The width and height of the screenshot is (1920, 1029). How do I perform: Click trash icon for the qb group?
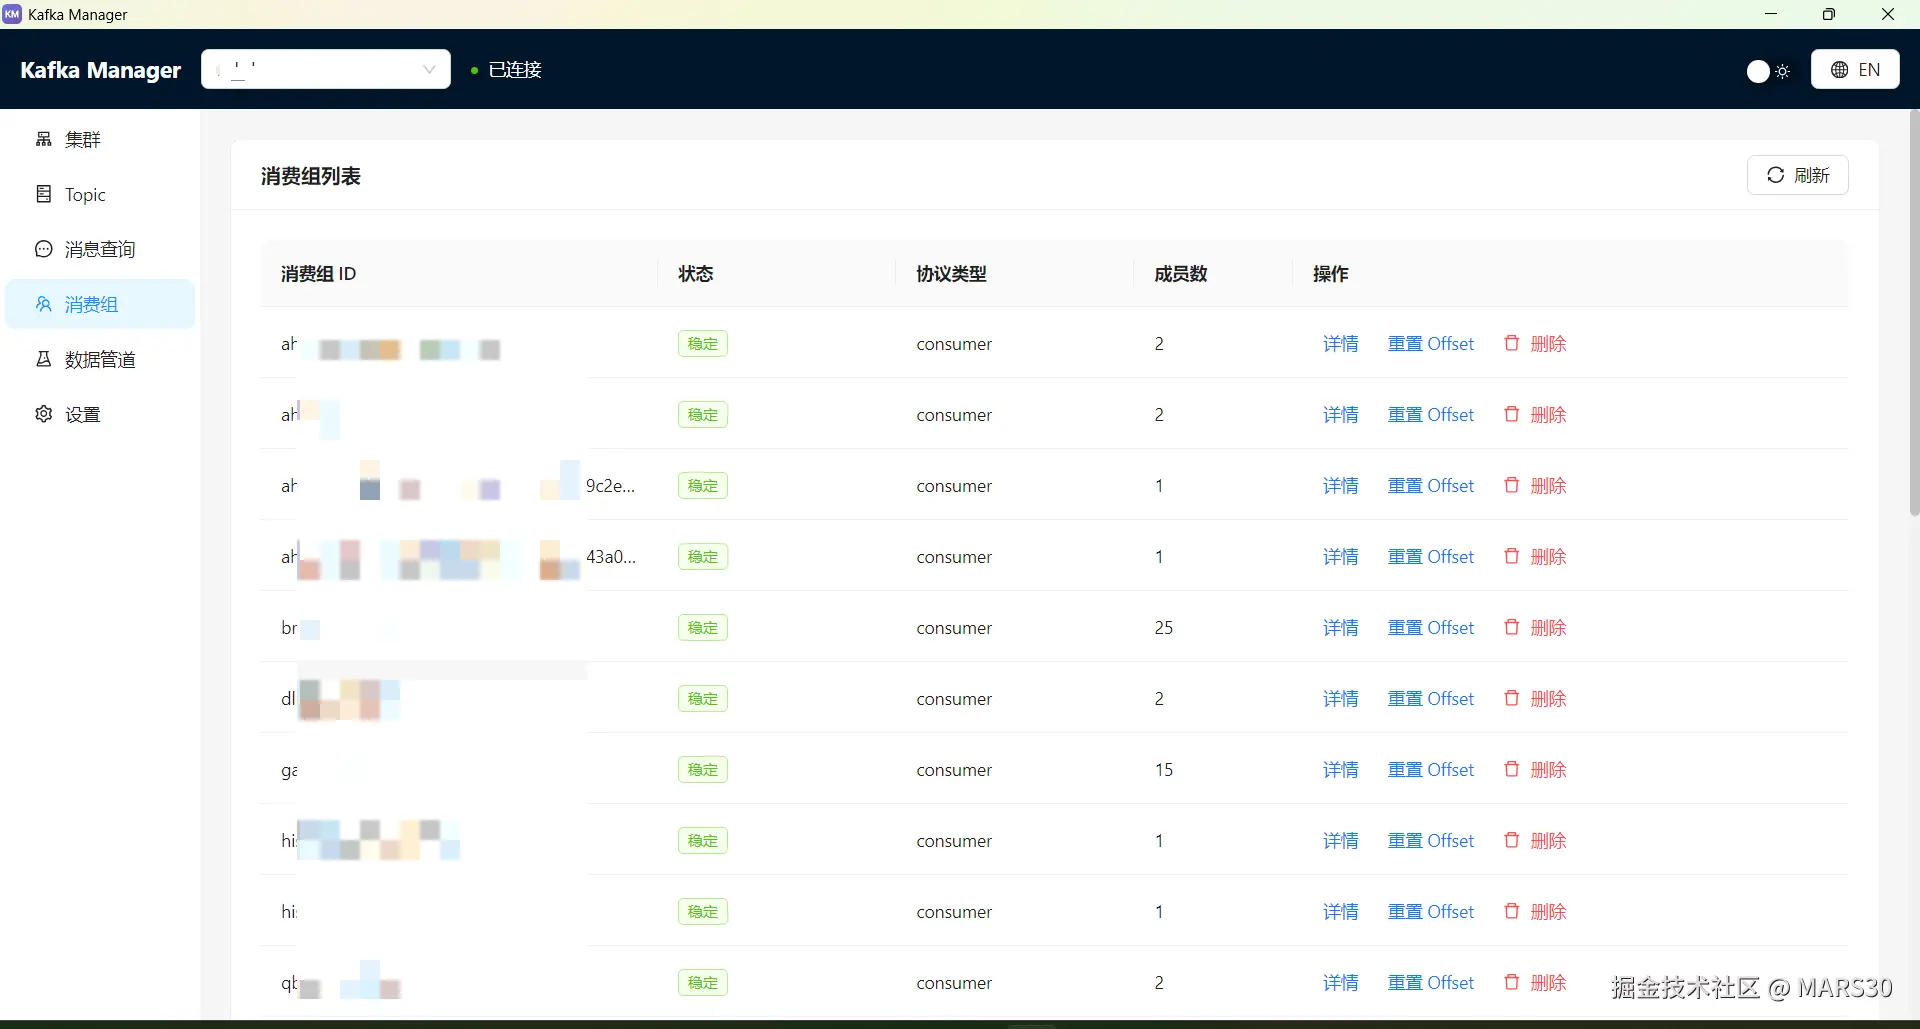click(1512, 982)
